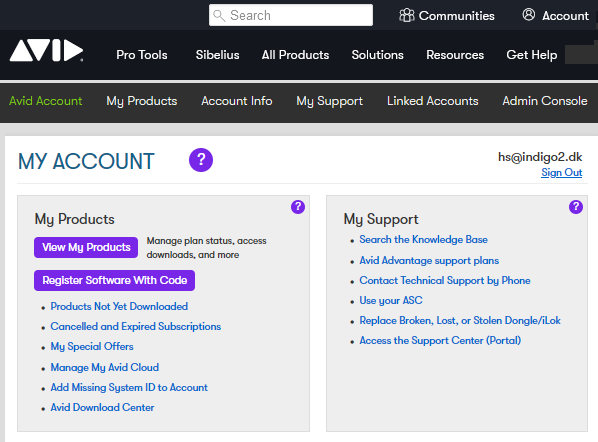Click the Sign Out link
The height and width of the screenshot is (442, 598).
[x=562, y=172]
